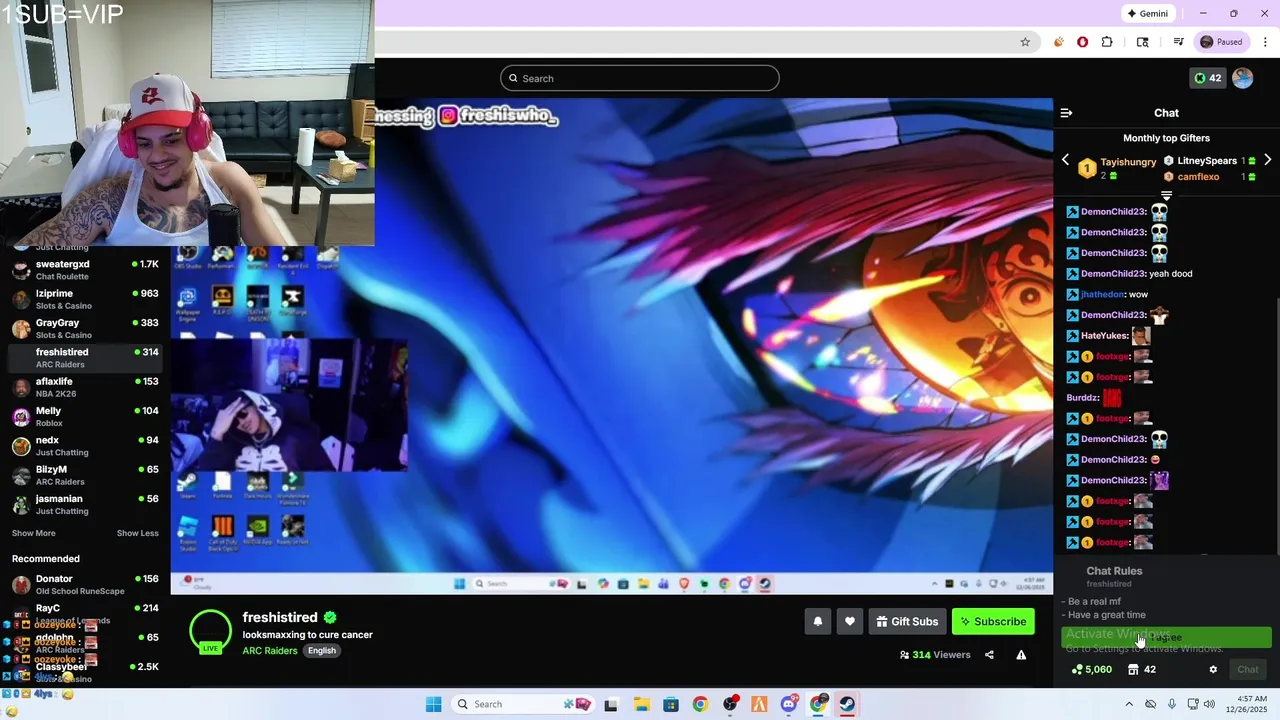Click the Kick coins balance showing 42
The width and height of the screenshot is (1280, 720).
[1208, 78]
